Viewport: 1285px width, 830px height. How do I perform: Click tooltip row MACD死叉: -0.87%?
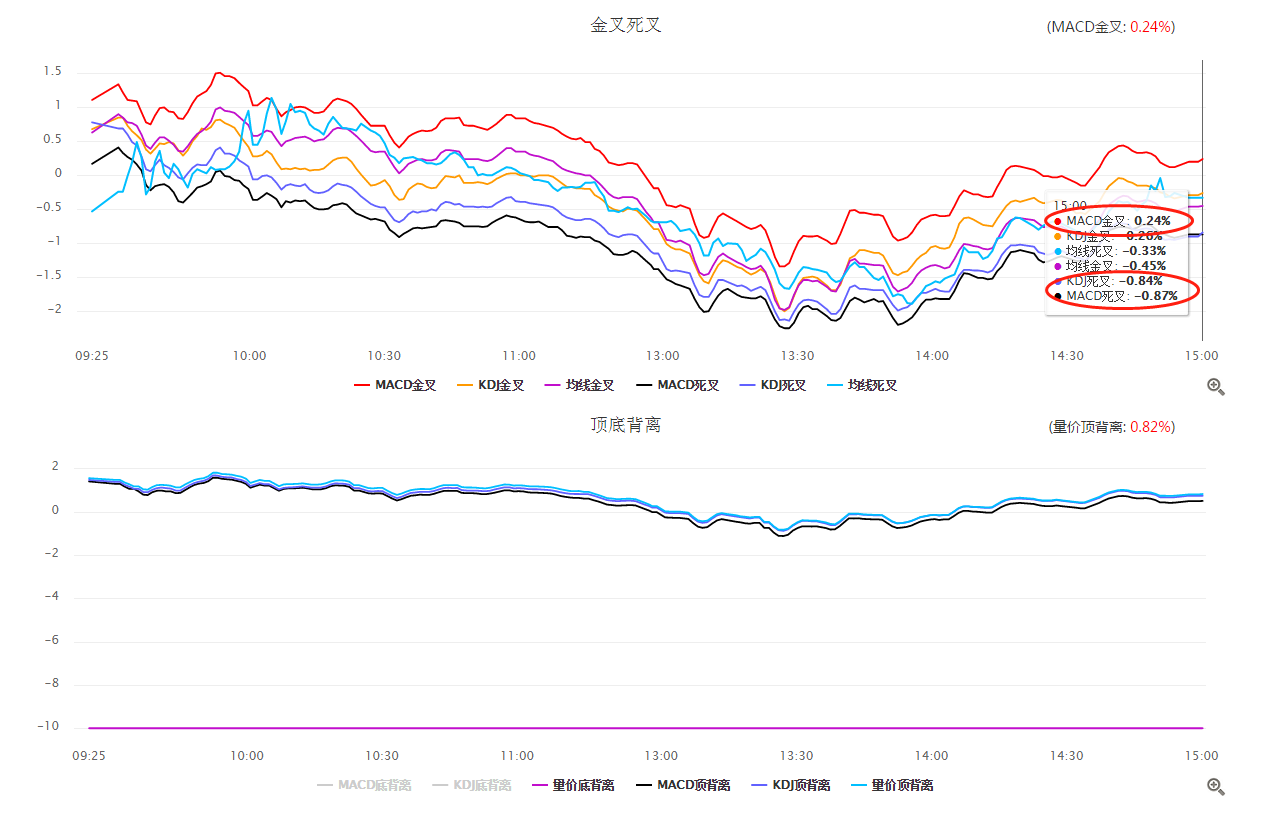(x=1115, y=296)
